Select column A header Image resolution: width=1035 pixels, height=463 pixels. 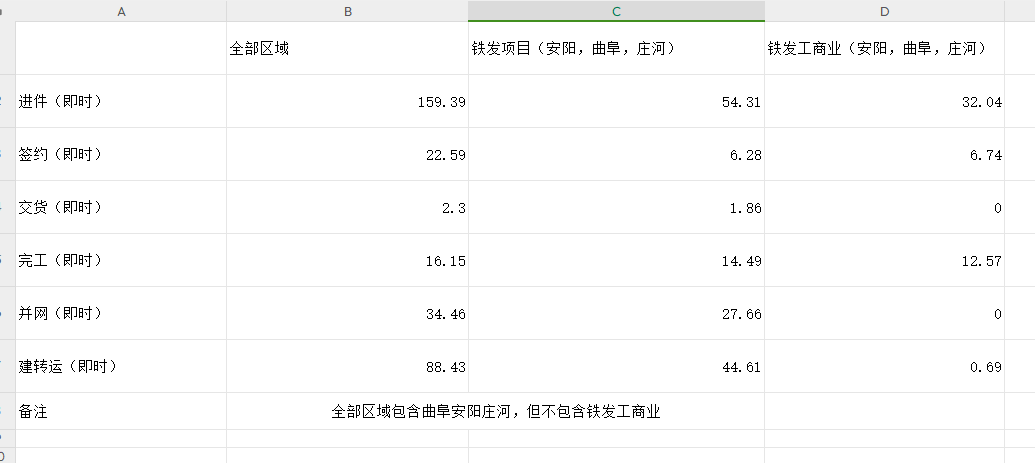pyautogui.click(x=121, y=11)
